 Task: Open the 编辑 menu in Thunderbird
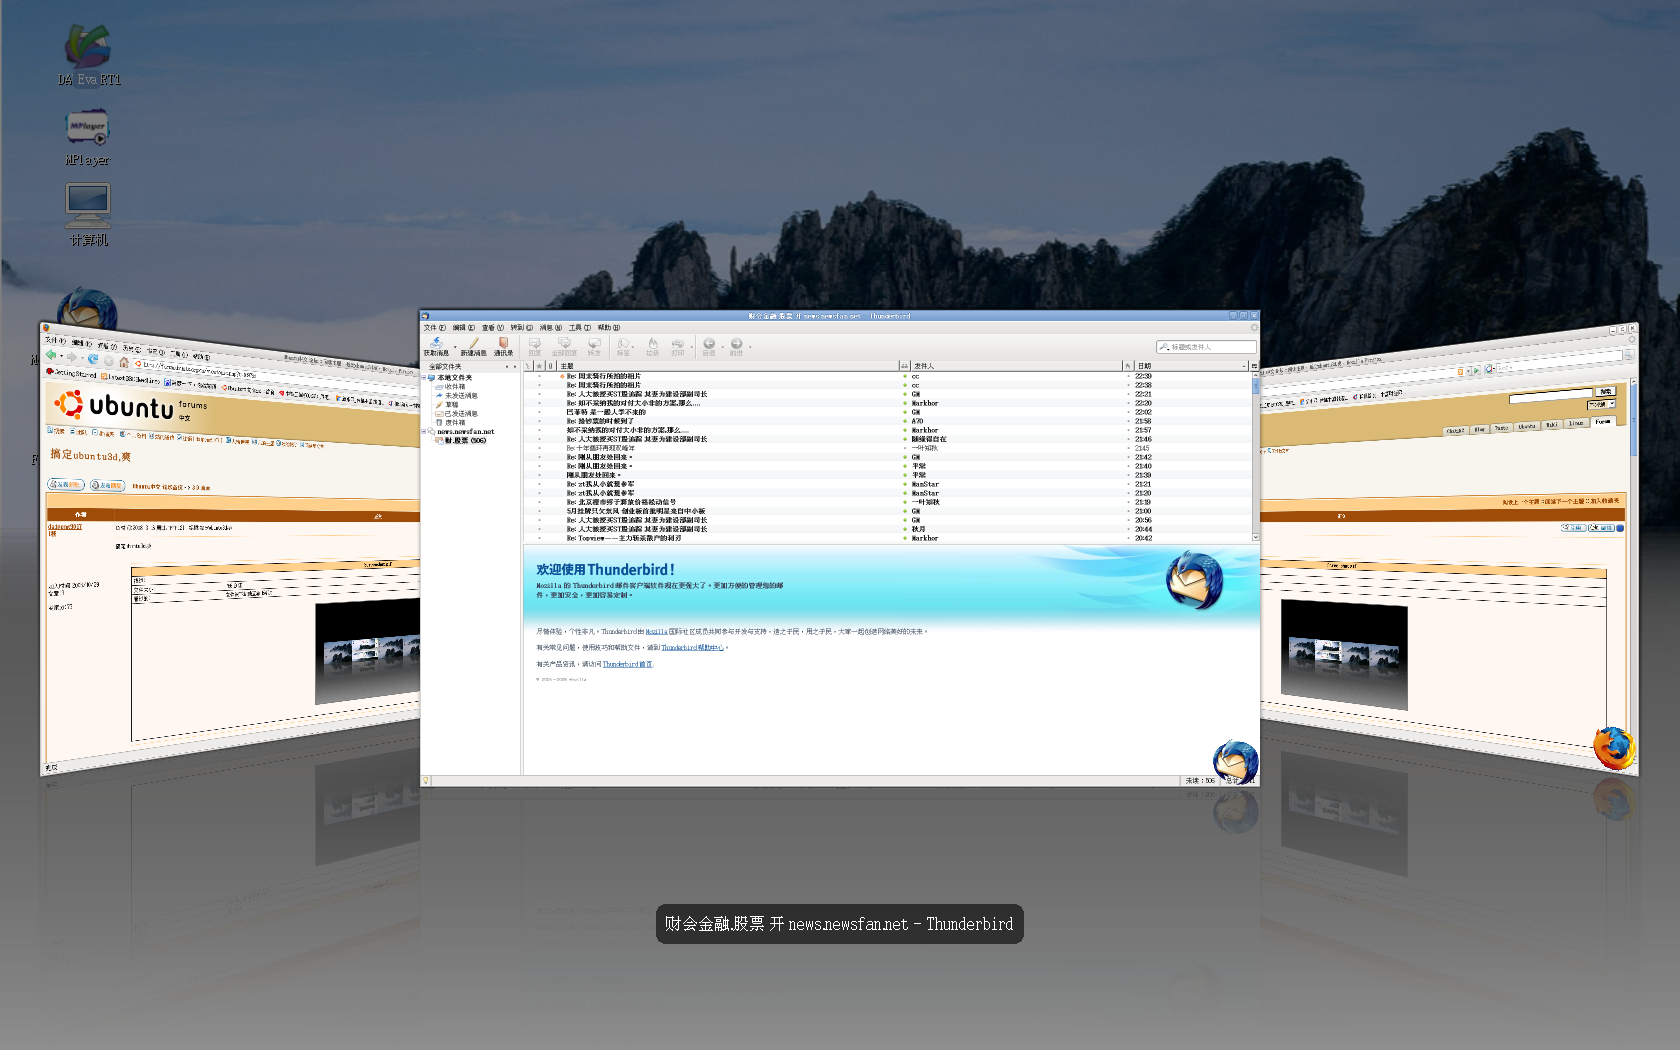click(464, 327)
